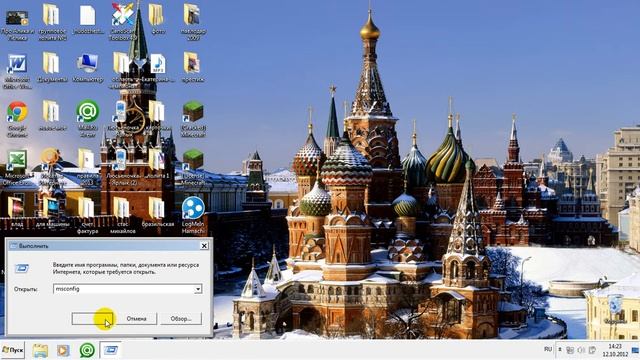Select the престиж folder icon
The image size is (640, 360).
(x=191, y=63)
